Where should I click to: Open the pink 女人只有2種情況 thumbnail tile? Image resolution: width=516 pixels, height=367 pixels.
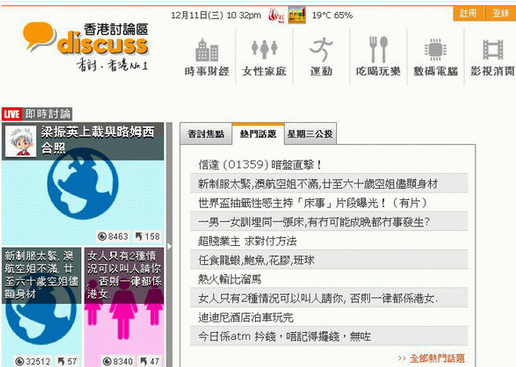[x=124, y=307]
